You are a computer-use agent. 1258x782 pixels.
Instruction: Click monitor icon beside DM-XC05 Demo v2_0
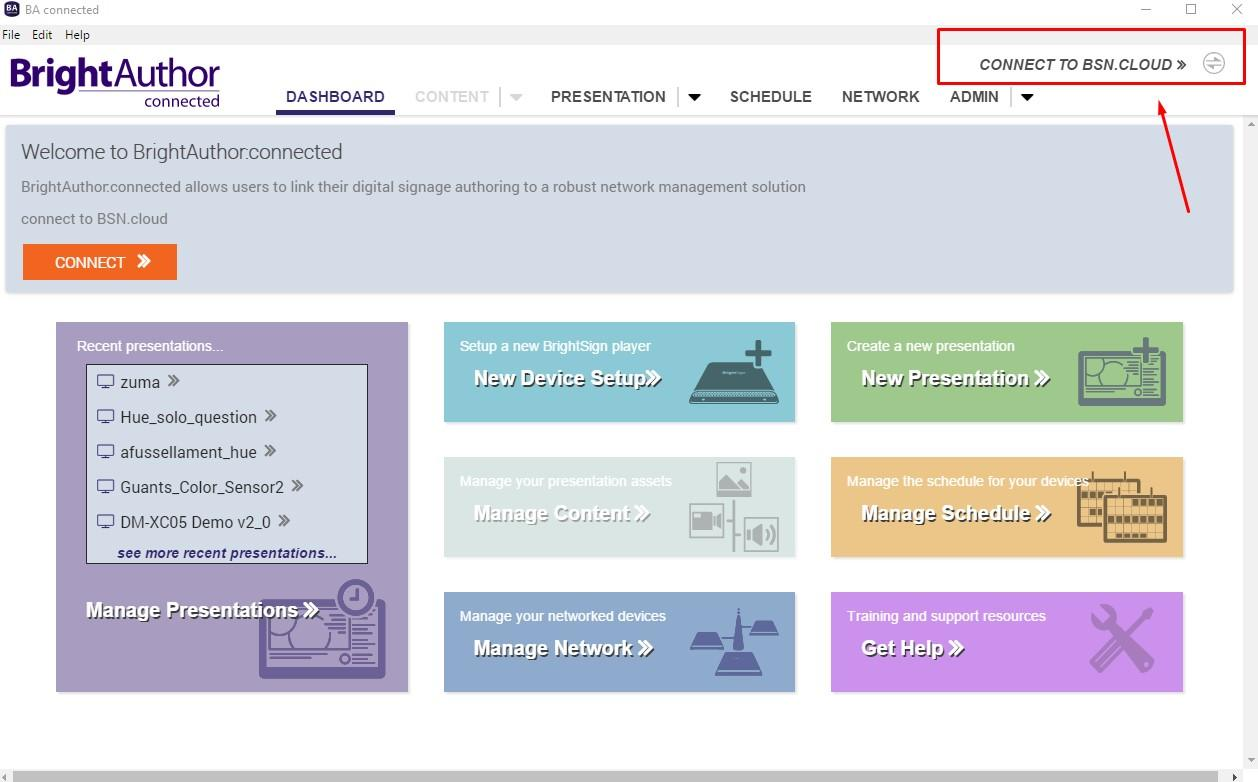[x=105, y=521]
